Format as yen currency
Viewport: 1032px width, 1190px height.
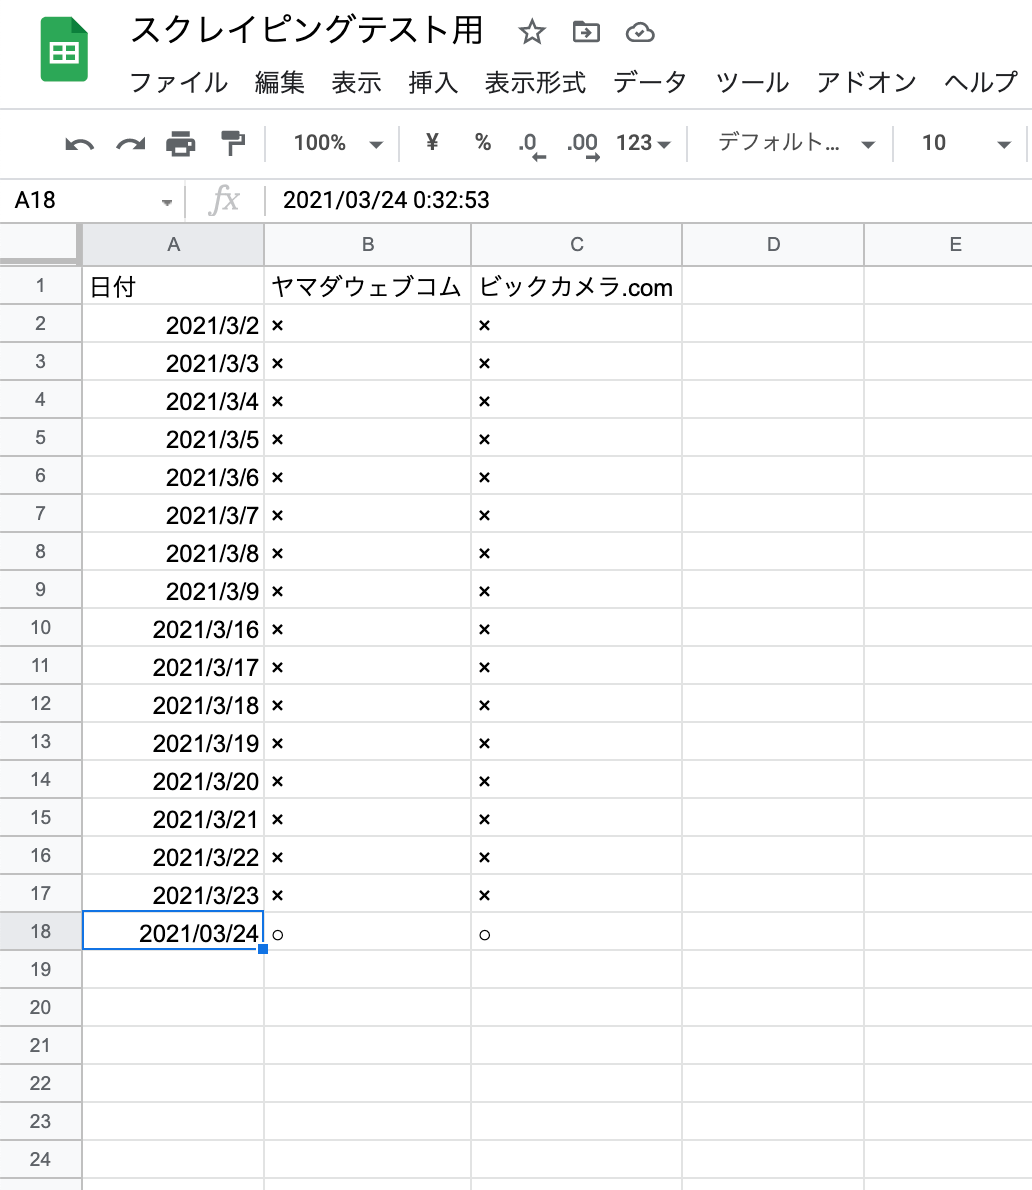[432, 142]
